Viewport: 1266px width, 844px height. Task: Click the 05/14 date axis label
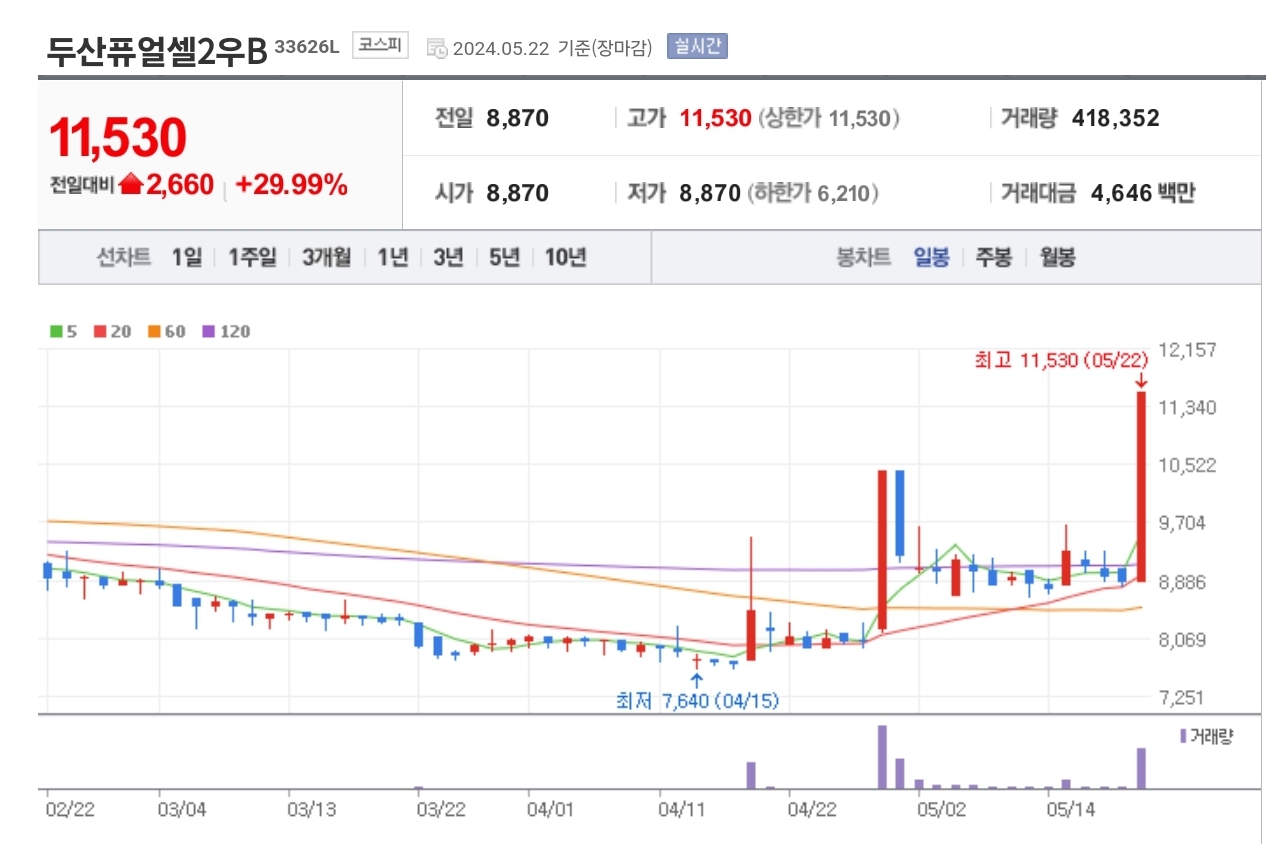point(1071,808)
